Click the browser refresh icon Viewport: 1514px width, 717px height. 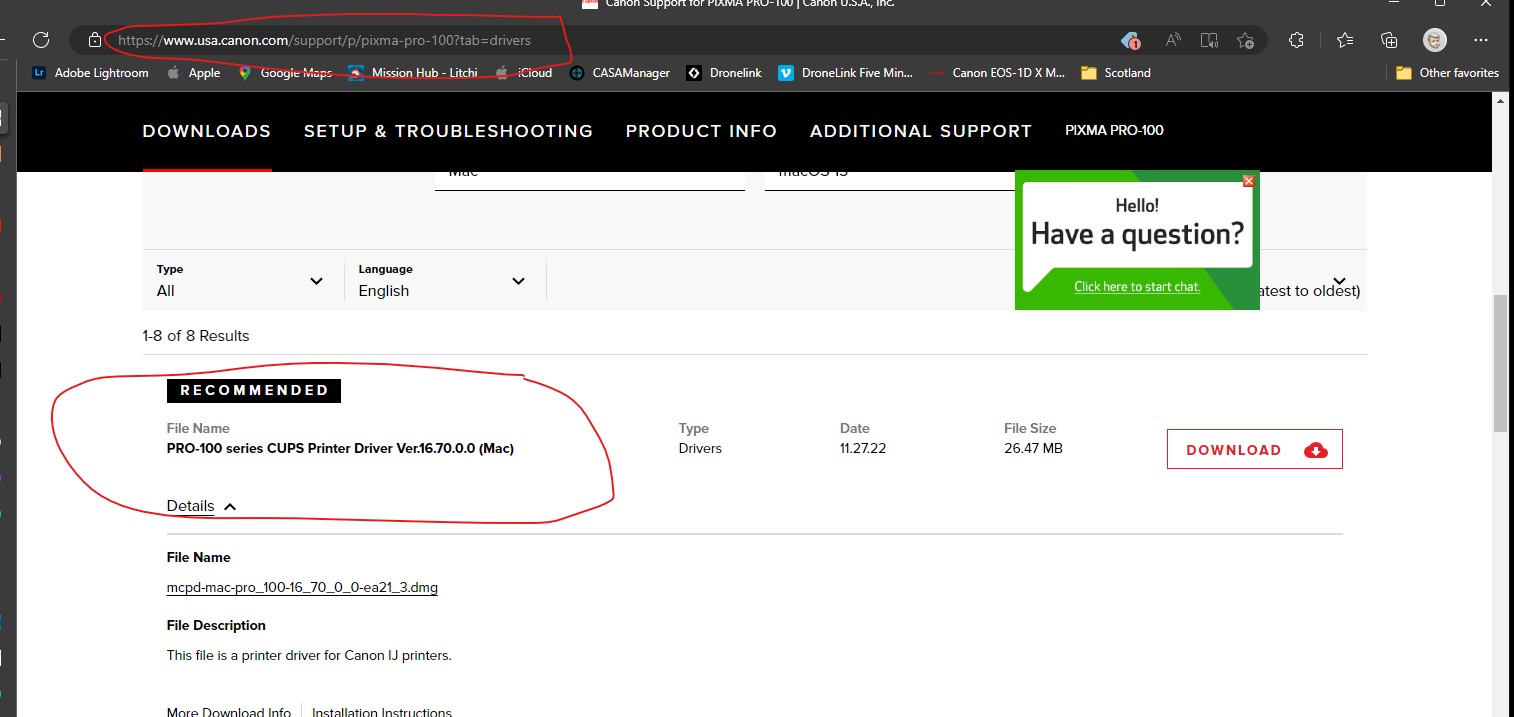tap(41, 40)
